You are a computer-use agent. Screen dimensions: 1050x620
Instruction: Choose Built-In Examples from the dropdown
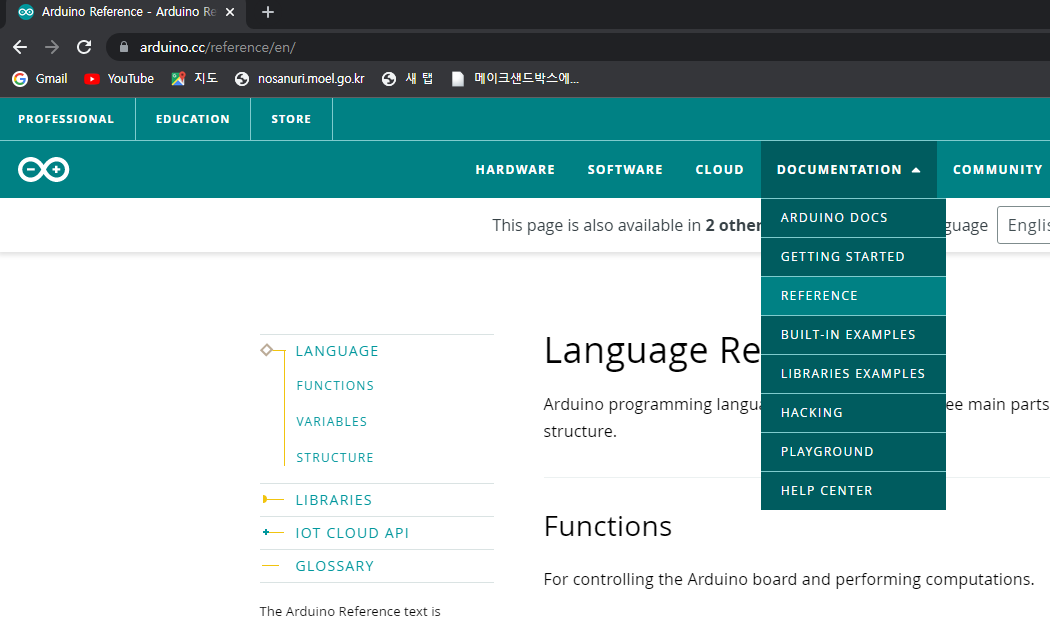point(853,334)
